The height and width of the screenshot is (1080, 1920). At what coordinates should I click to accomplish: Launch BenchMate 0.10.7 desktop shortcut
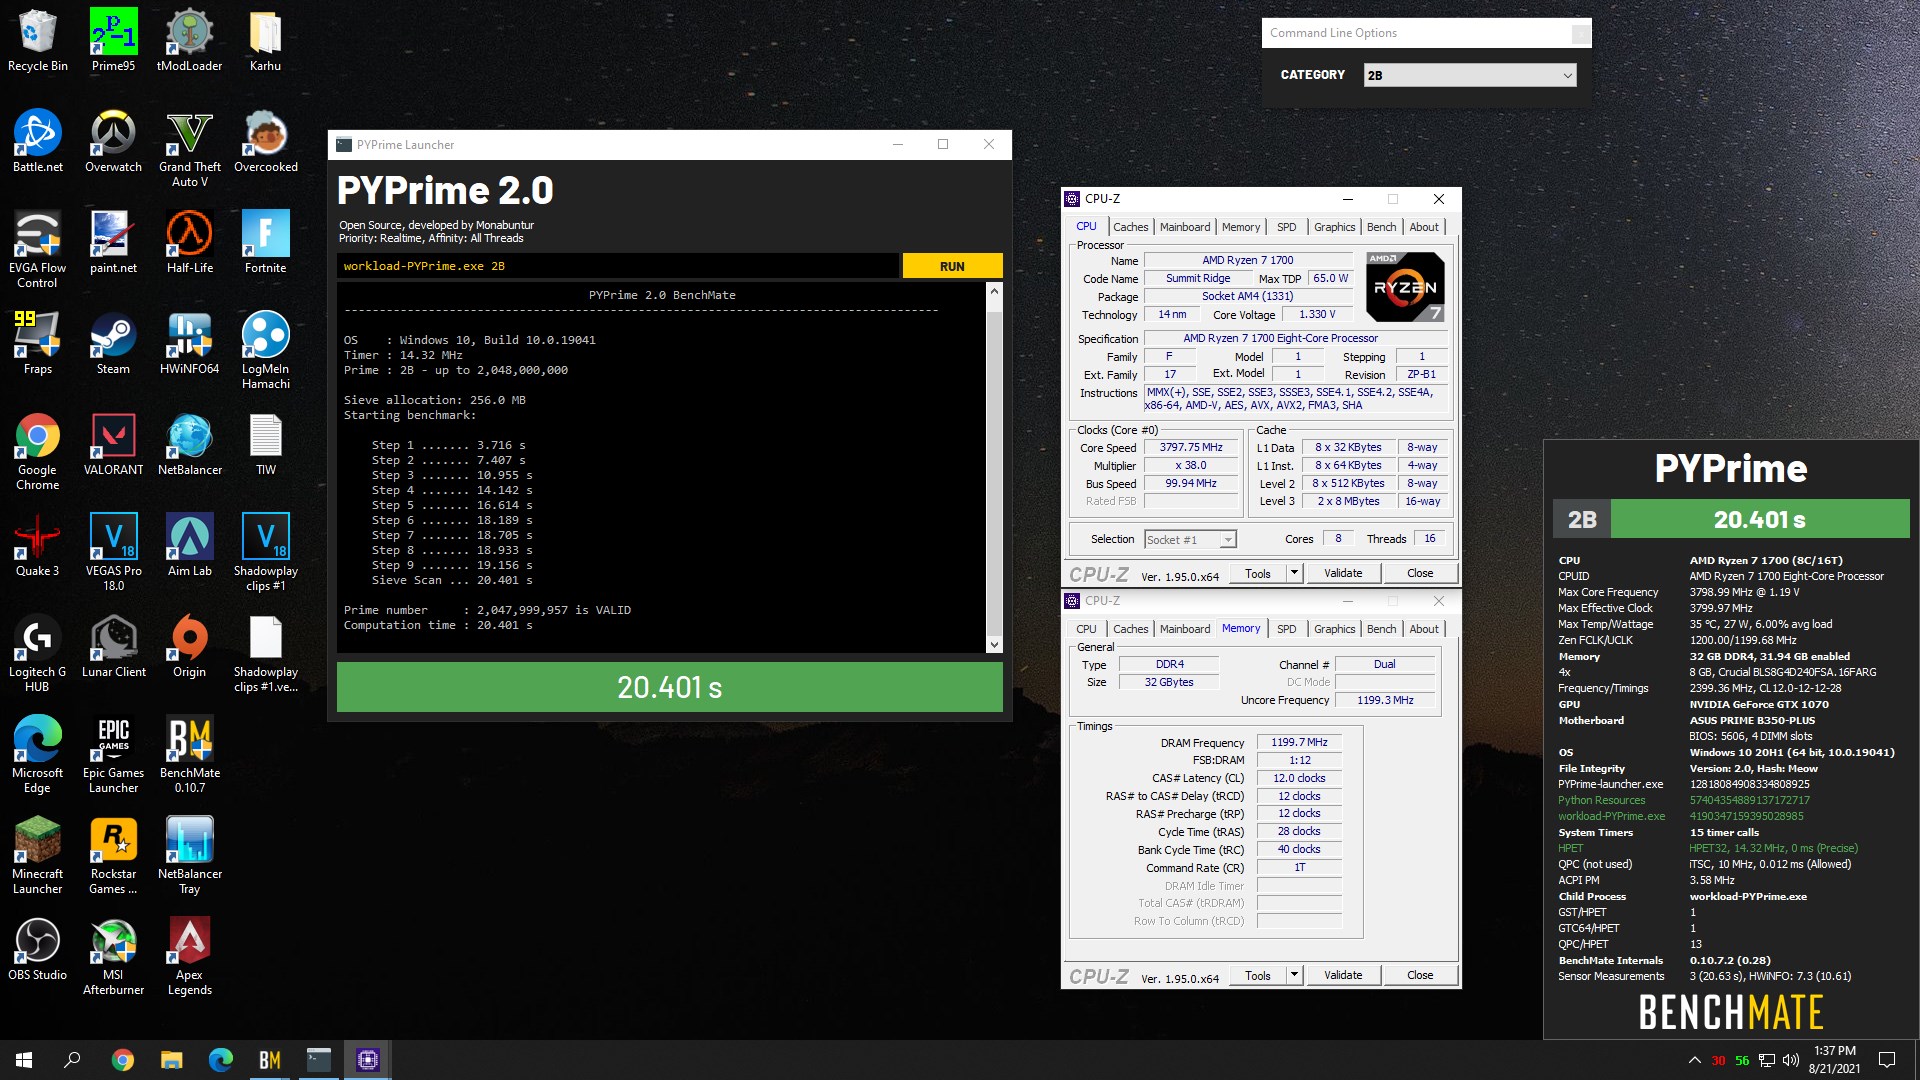point(189,755)
